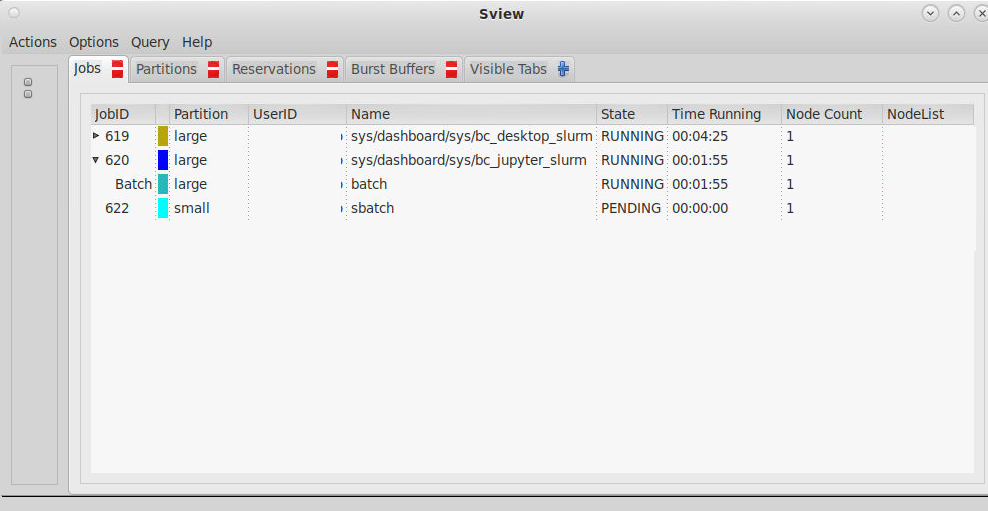Click the left sidebar grid handle icon
Screen dimensions: 988x511
[28, 88]
